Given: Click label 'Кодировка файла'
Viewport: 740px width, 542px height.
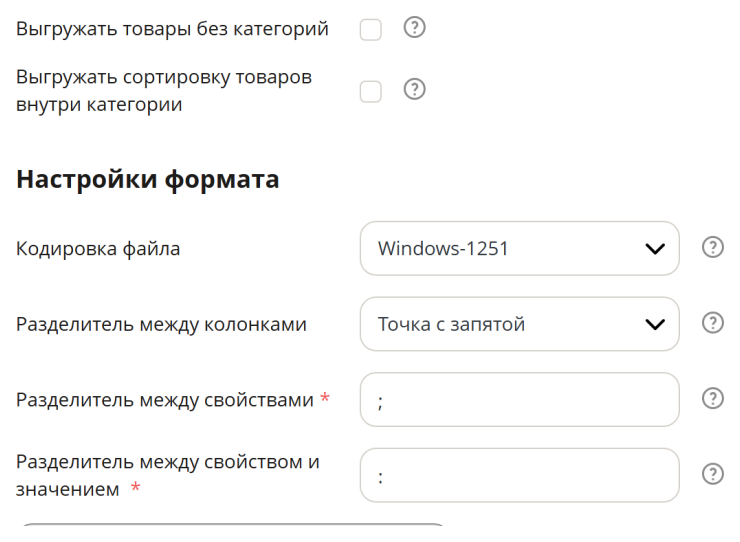Looking at the screenshot, I should [98, 249].
